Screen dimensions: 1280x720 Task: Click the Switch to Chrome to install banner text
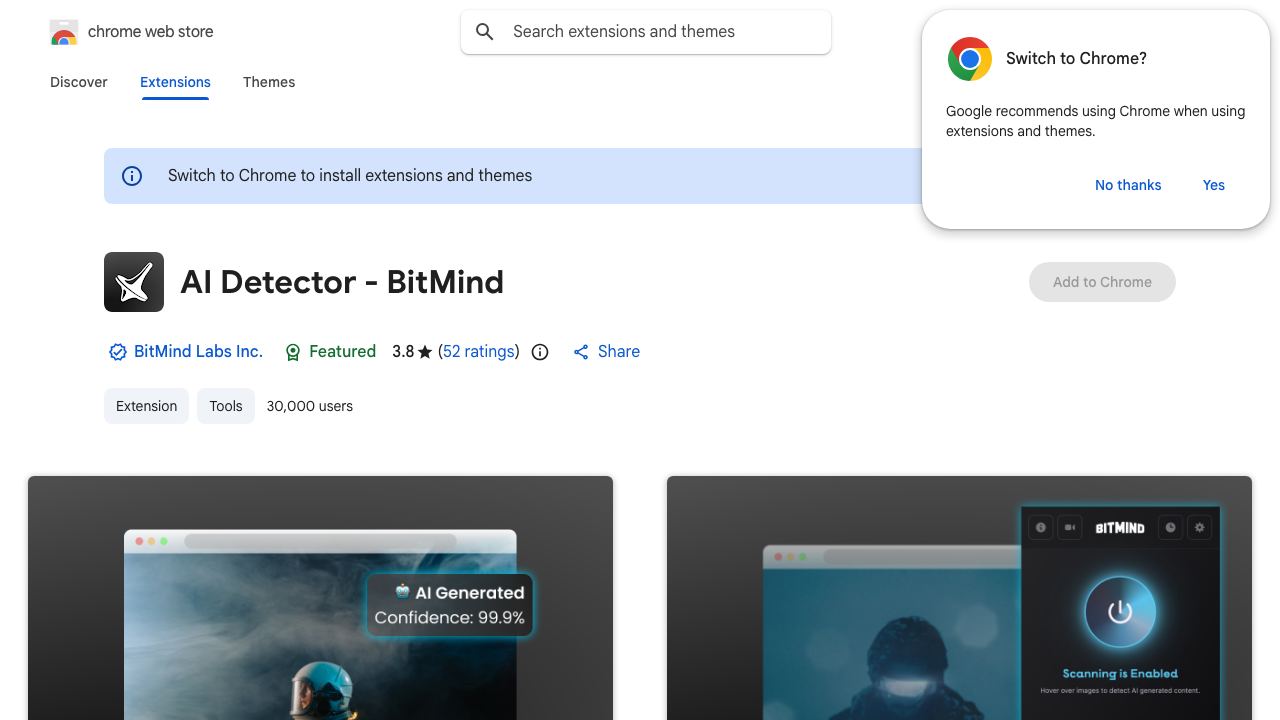pos(350,176)
